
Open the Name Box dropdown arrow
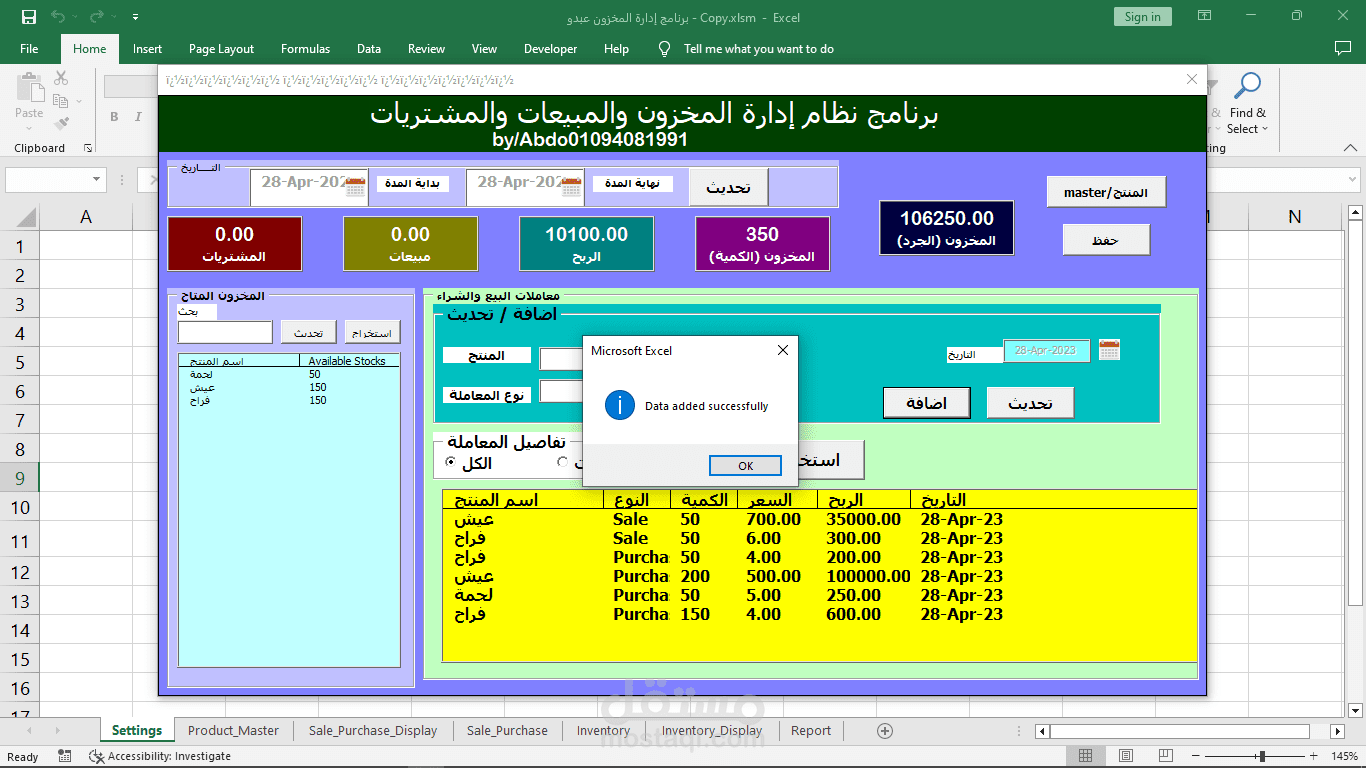[x=97, y=180]
